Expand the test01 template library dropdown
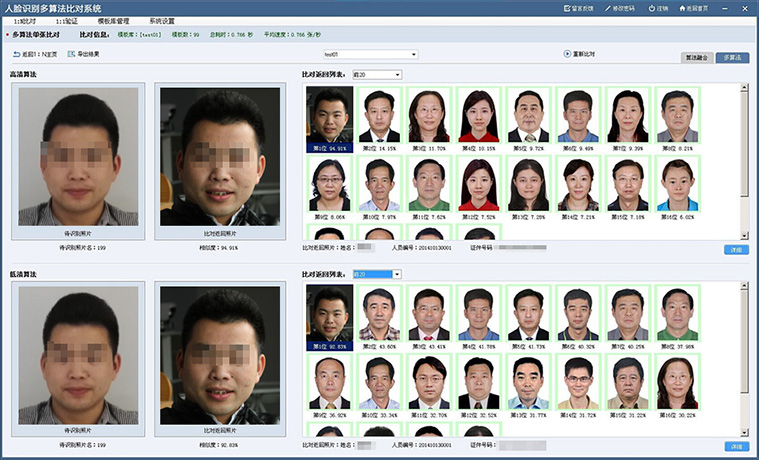The height and width of the screenshot is (460, 759). tap(413, 54)
